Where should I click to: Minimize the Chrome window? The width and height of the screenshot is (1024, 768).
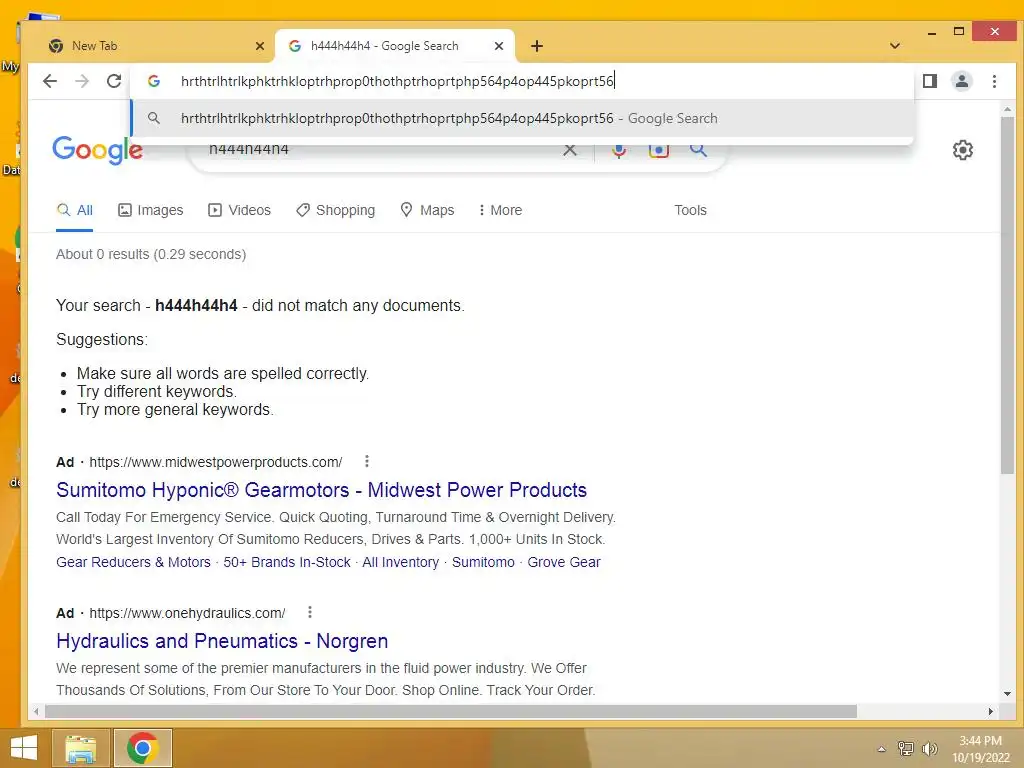tap(931, 31)
